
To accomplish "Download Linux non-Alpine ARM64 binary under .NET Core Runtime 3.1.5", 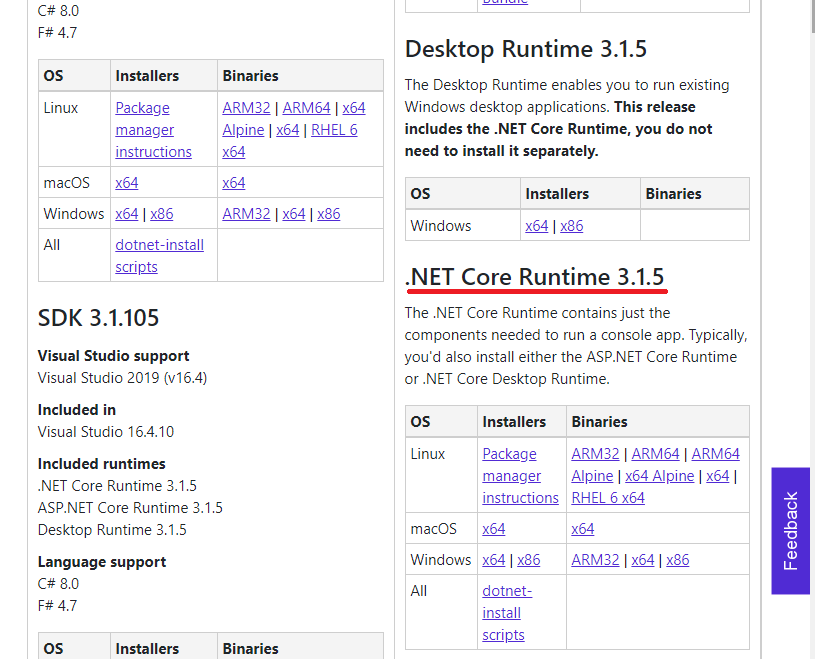I will 655,454.
